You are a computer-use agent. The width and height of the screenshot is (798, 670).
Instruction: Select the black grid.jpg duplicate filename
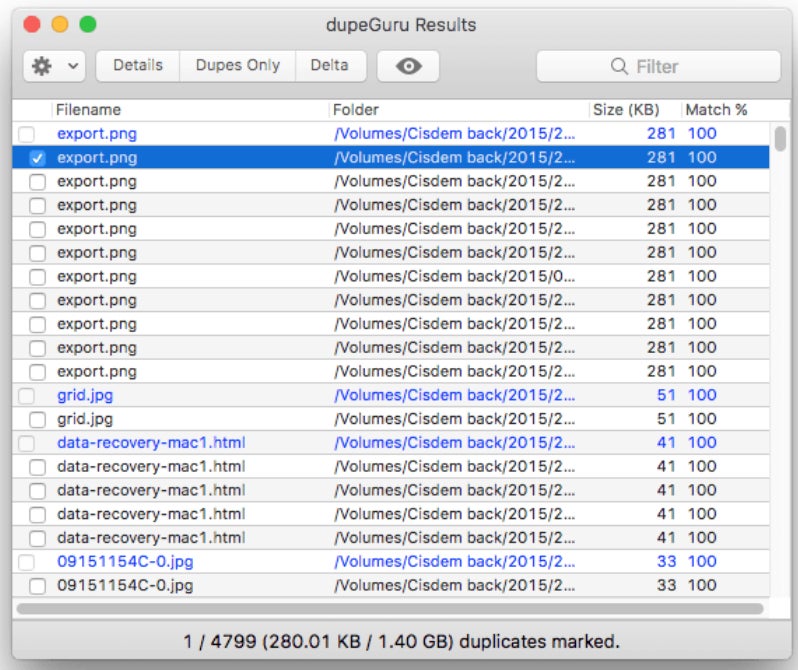(x=85, y=420)
